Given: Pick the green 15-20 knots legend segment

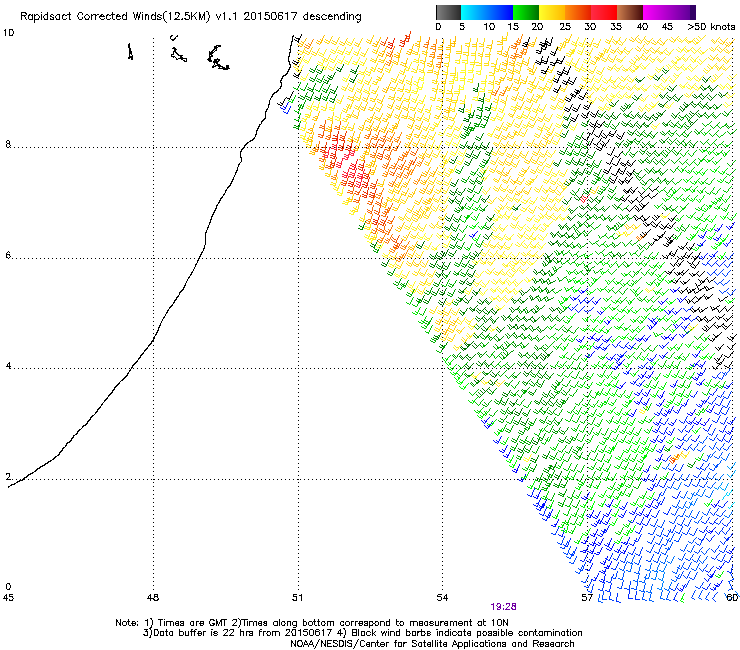Looking at the screenshot, I should pos(526,12).
